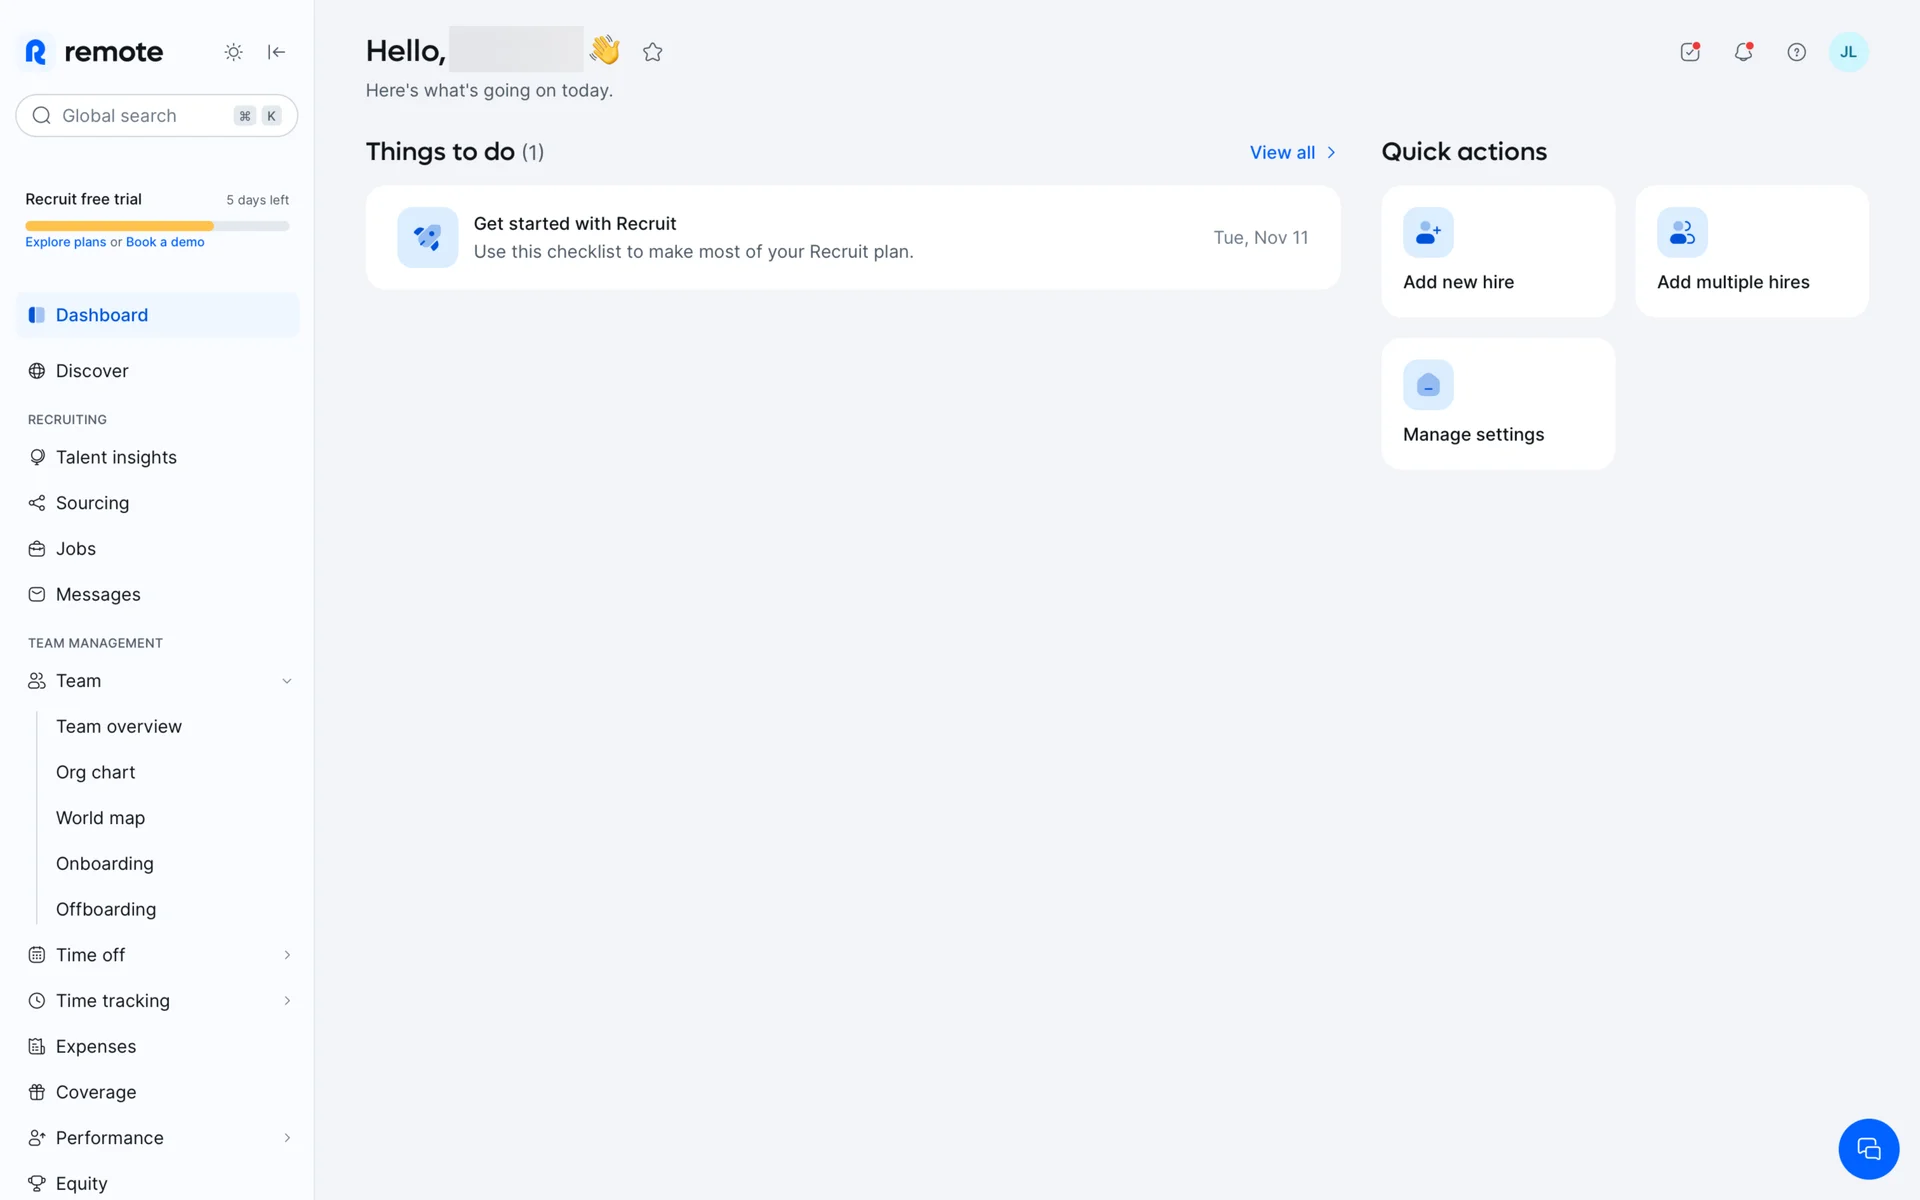The image size is (1920, 1200).
Task: Open the JL profile avatar menu
Action: pos(1848,52)
